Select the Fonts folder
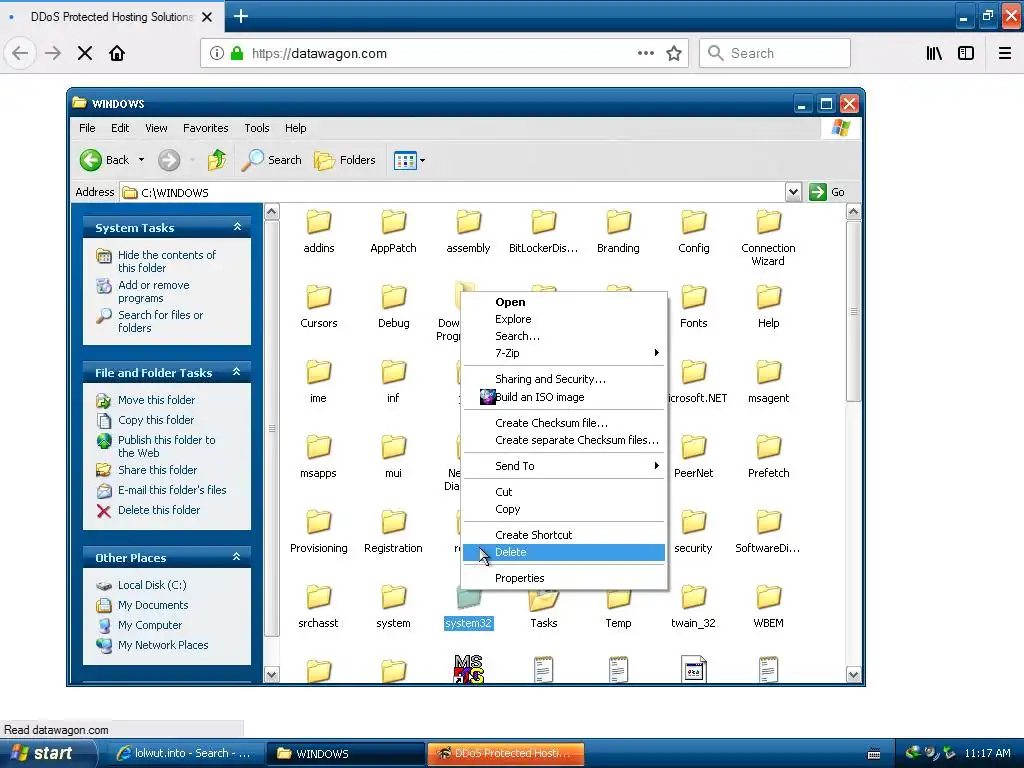The image size is (1024, 768). point(694,306)
